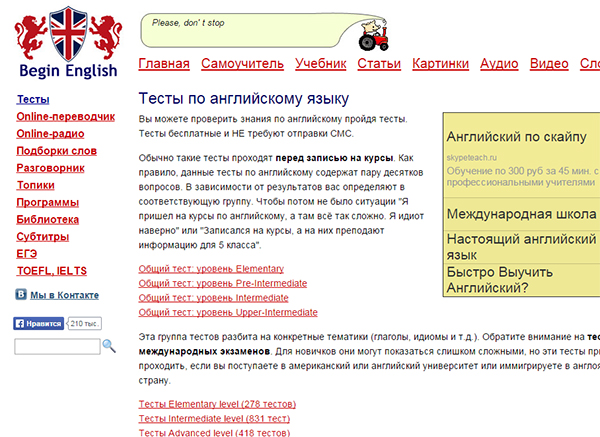Go to Субтитры in the sidebar
Screen dimensions: 600x437
point(46,236)
